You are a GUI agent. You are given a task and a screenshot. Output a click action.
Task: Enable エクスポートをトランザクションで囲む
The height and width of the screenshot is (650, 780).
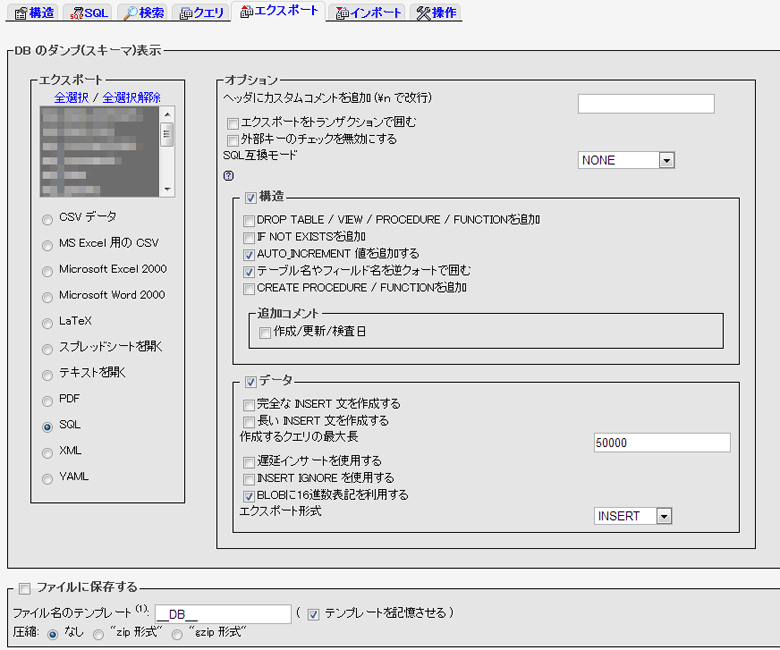pos(232,123)
